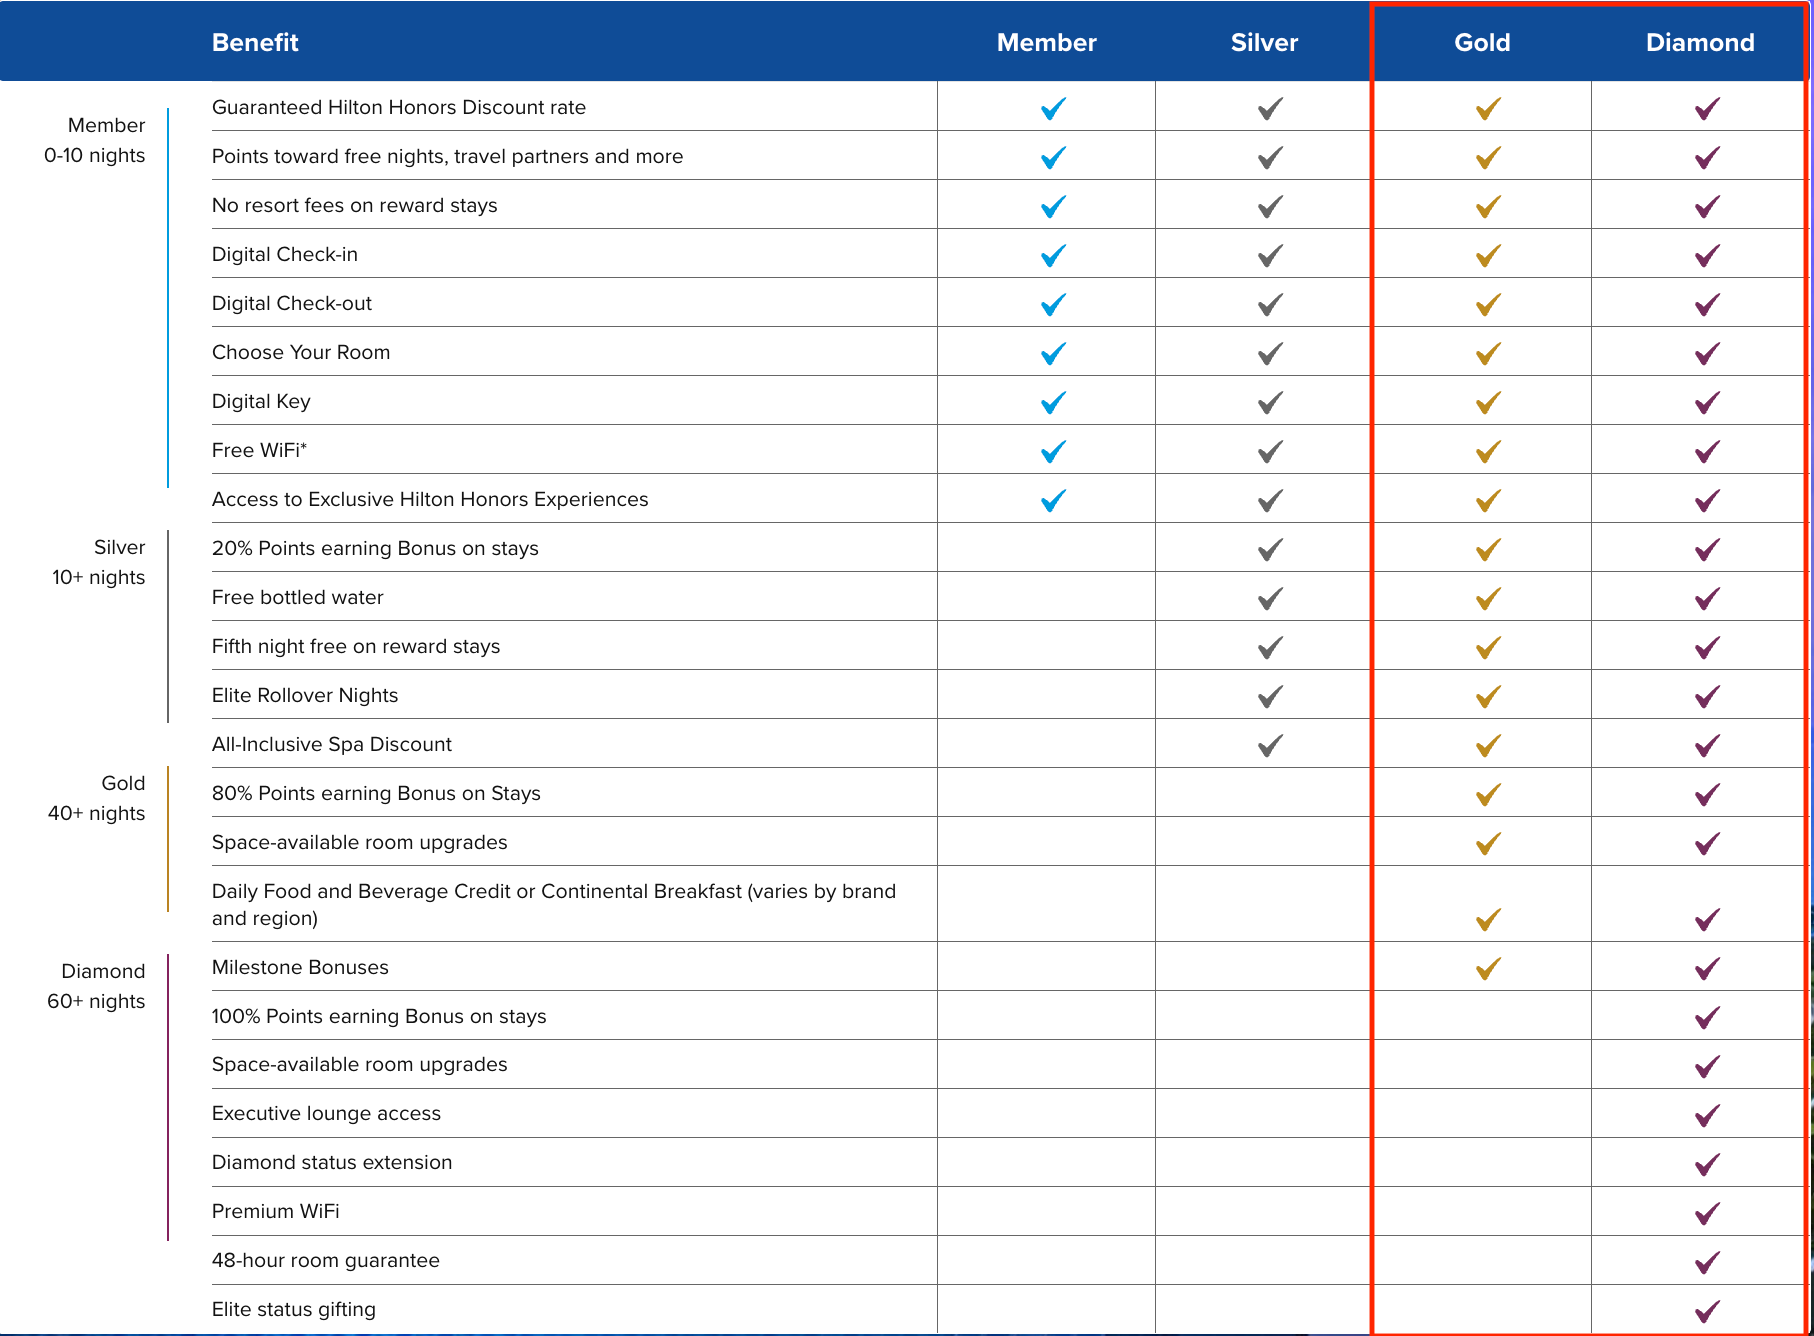Click '20% Points earning Bonus on stays' text
Image resolution: width=1814 pixels, height=1336 pixels.
(375, 548)
